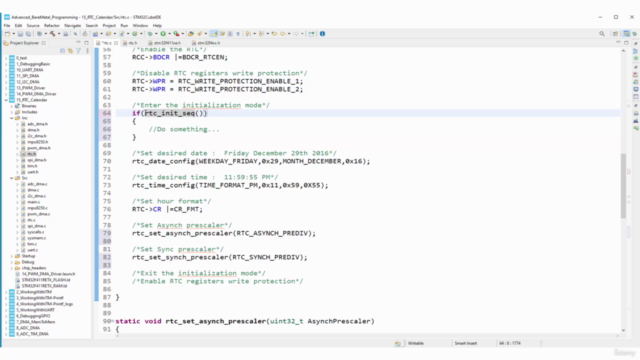Expand the chip_headers folder
Viewport: 640px width, 360px height.
(x=12, y=268)
